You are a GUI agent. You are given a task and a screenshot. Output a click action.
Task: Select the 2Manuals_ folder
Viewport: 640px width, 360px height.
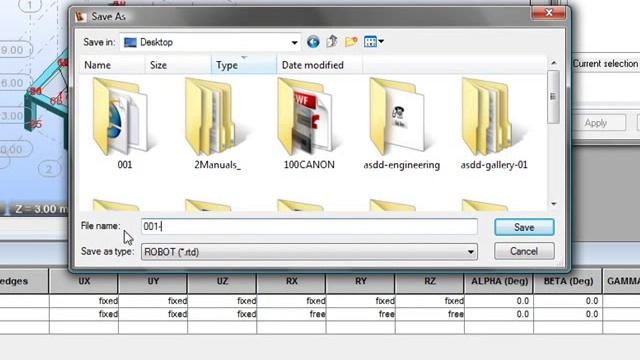[217, 124]
